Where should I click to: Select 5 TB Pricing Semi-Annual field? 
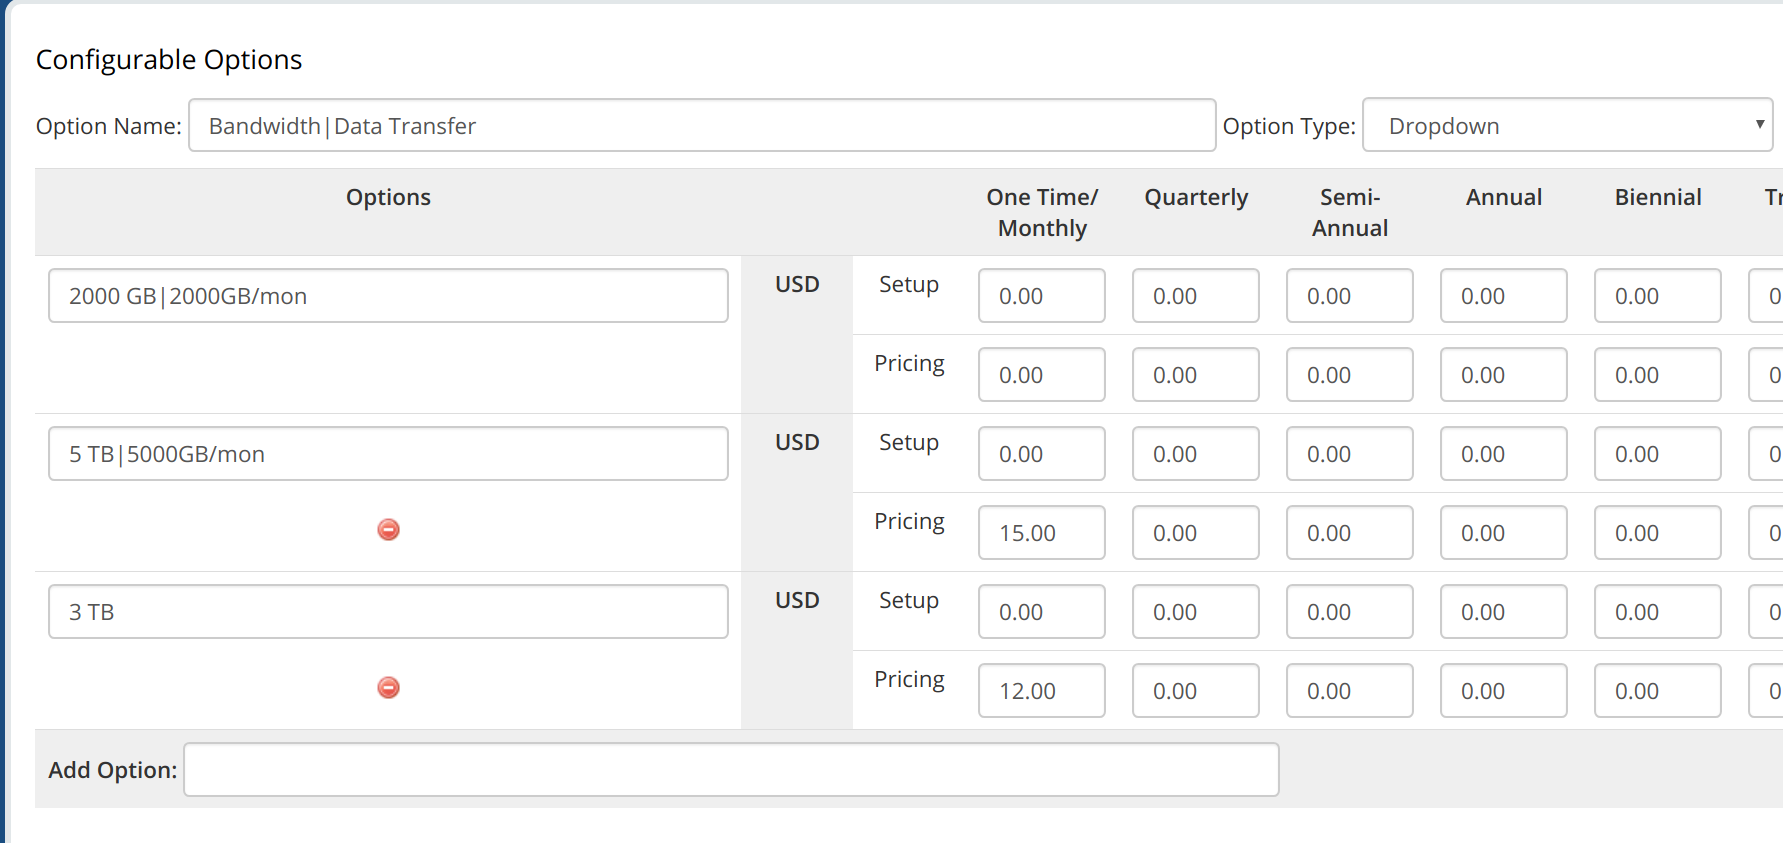click(1349, 532)
